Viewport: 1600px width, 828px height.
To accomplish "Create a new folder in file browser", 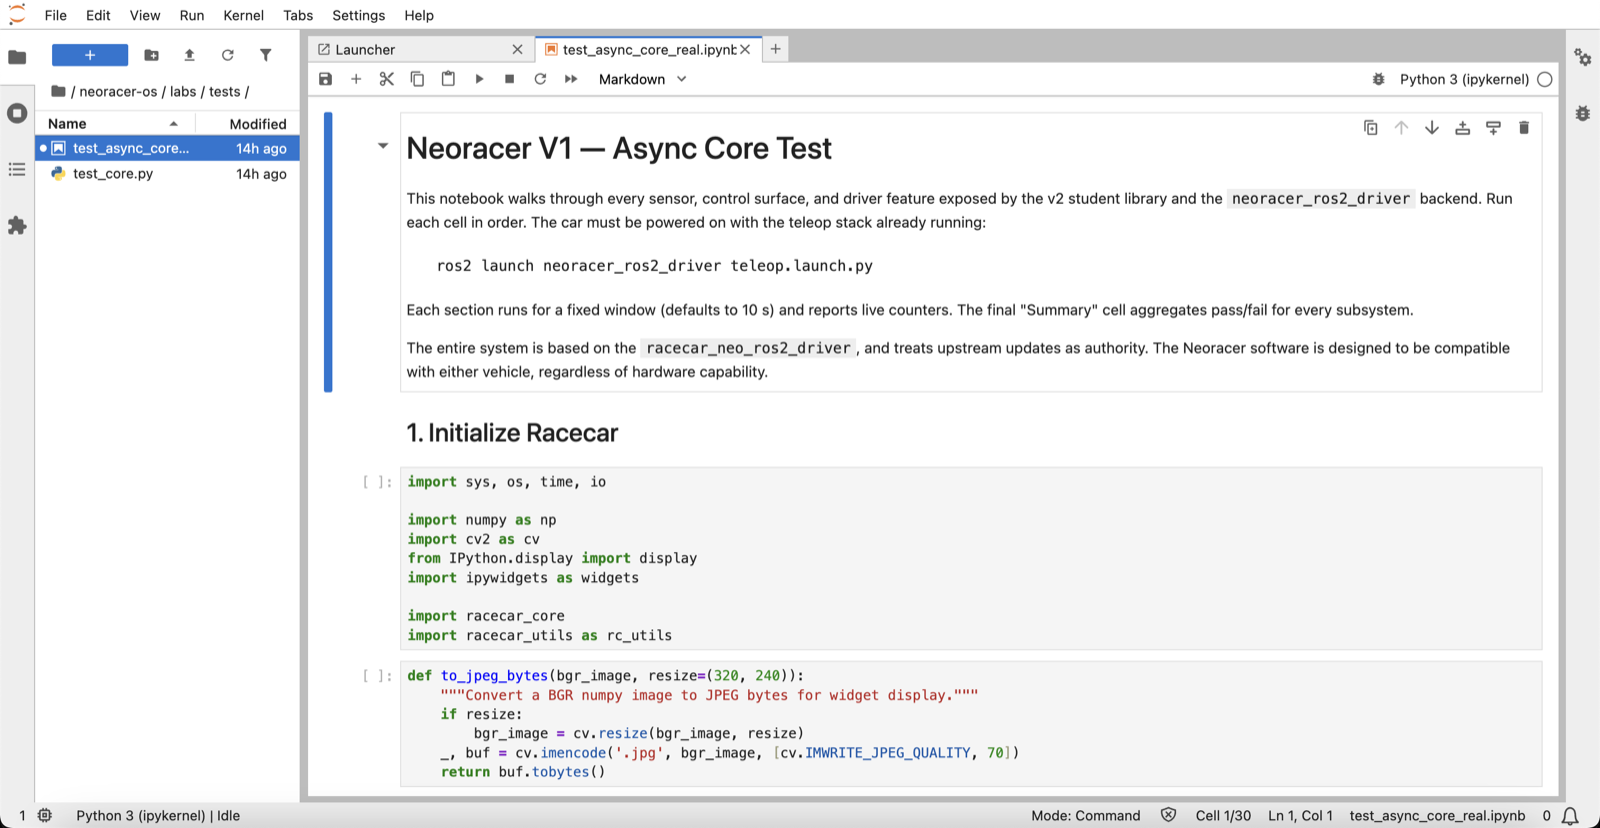I will click(151, 55).
